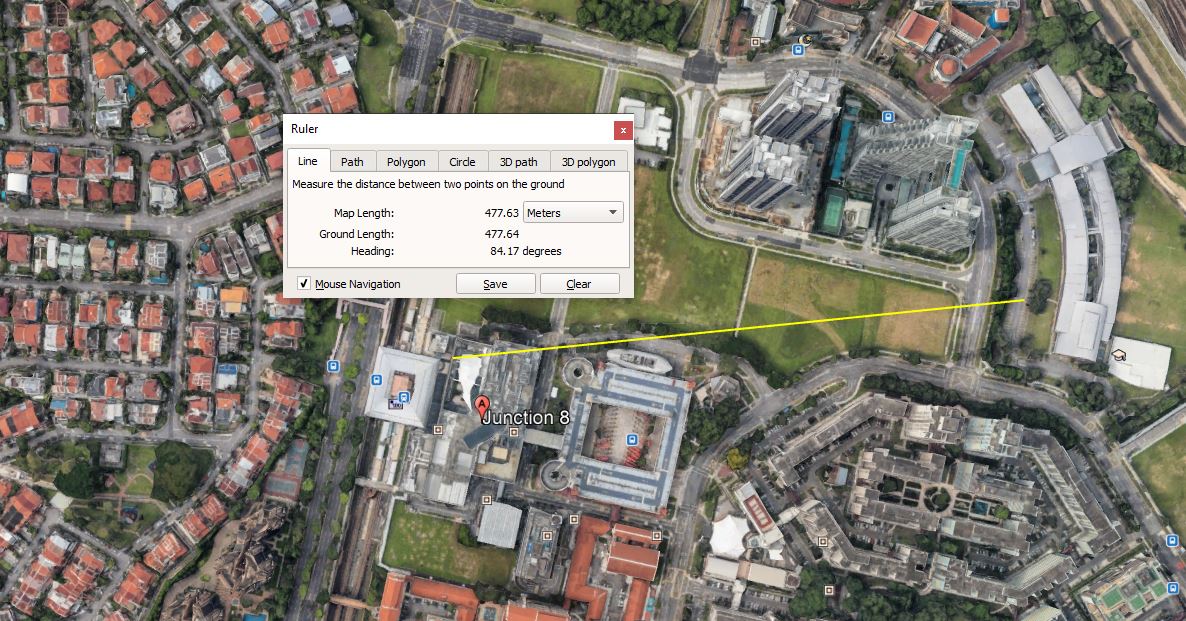Select the 3D path tab

[x=518, y=162]
